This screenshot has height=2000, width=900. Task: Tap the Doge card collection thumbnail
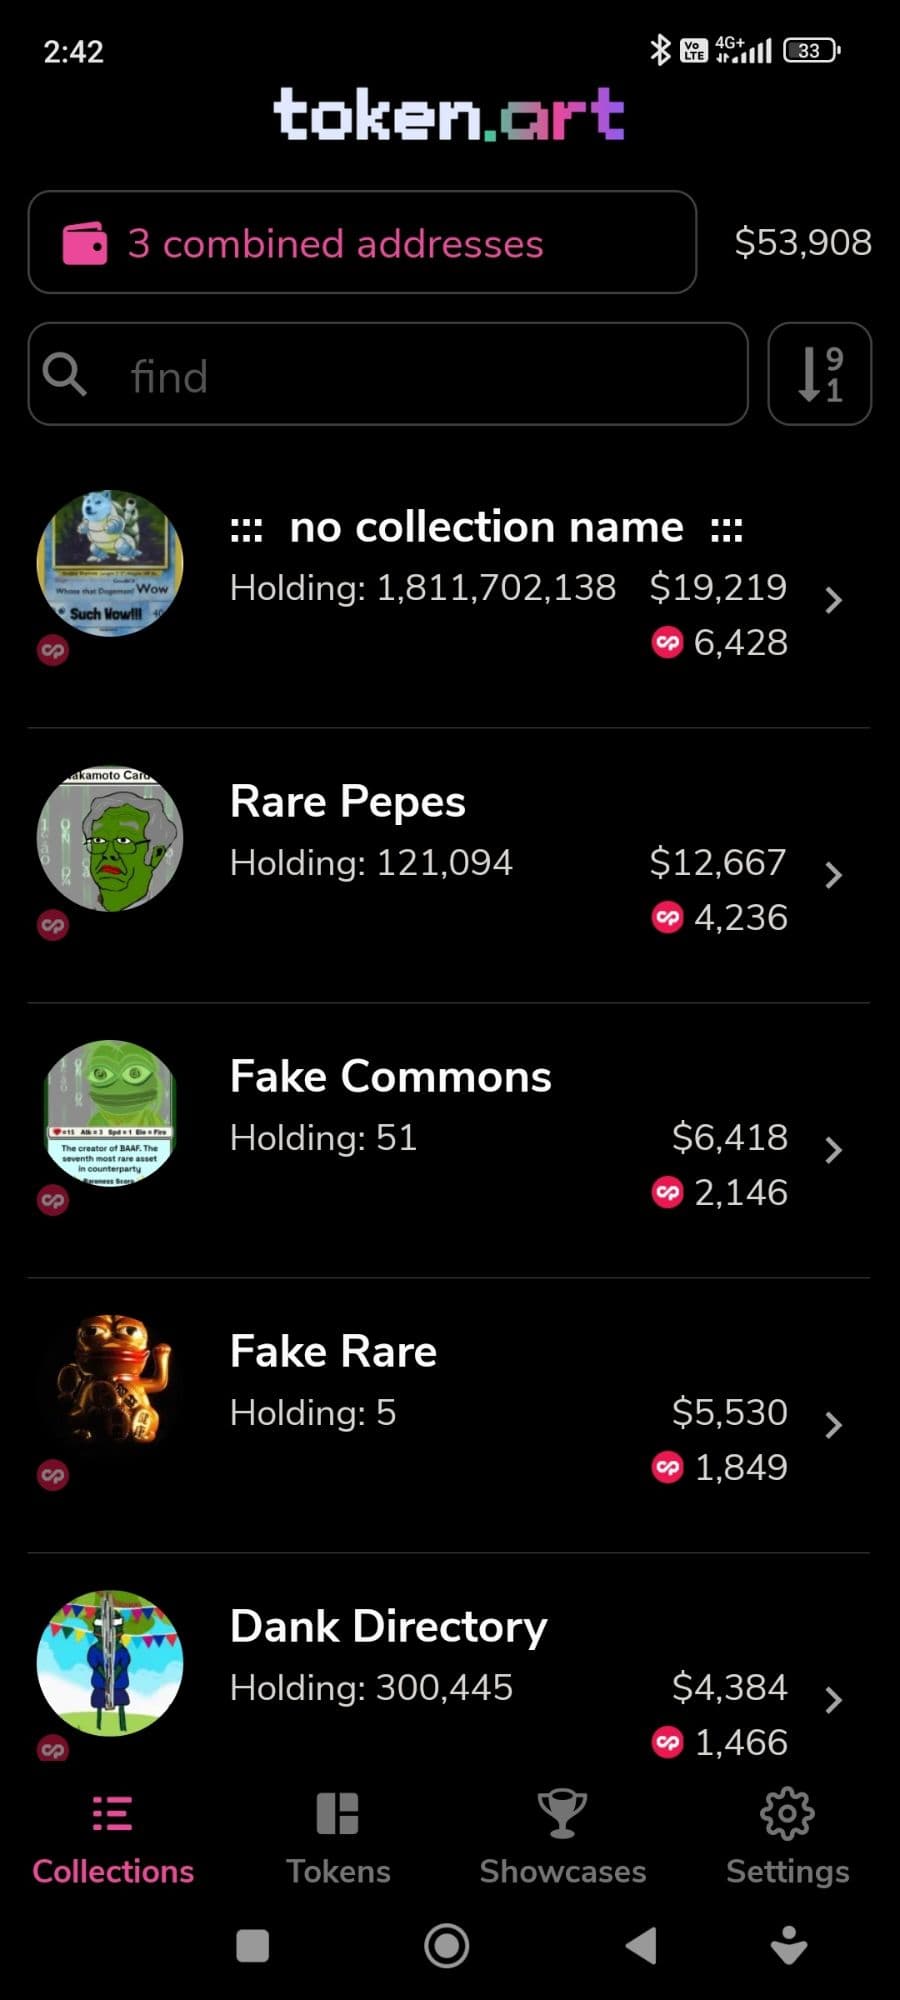pos(110,563)
